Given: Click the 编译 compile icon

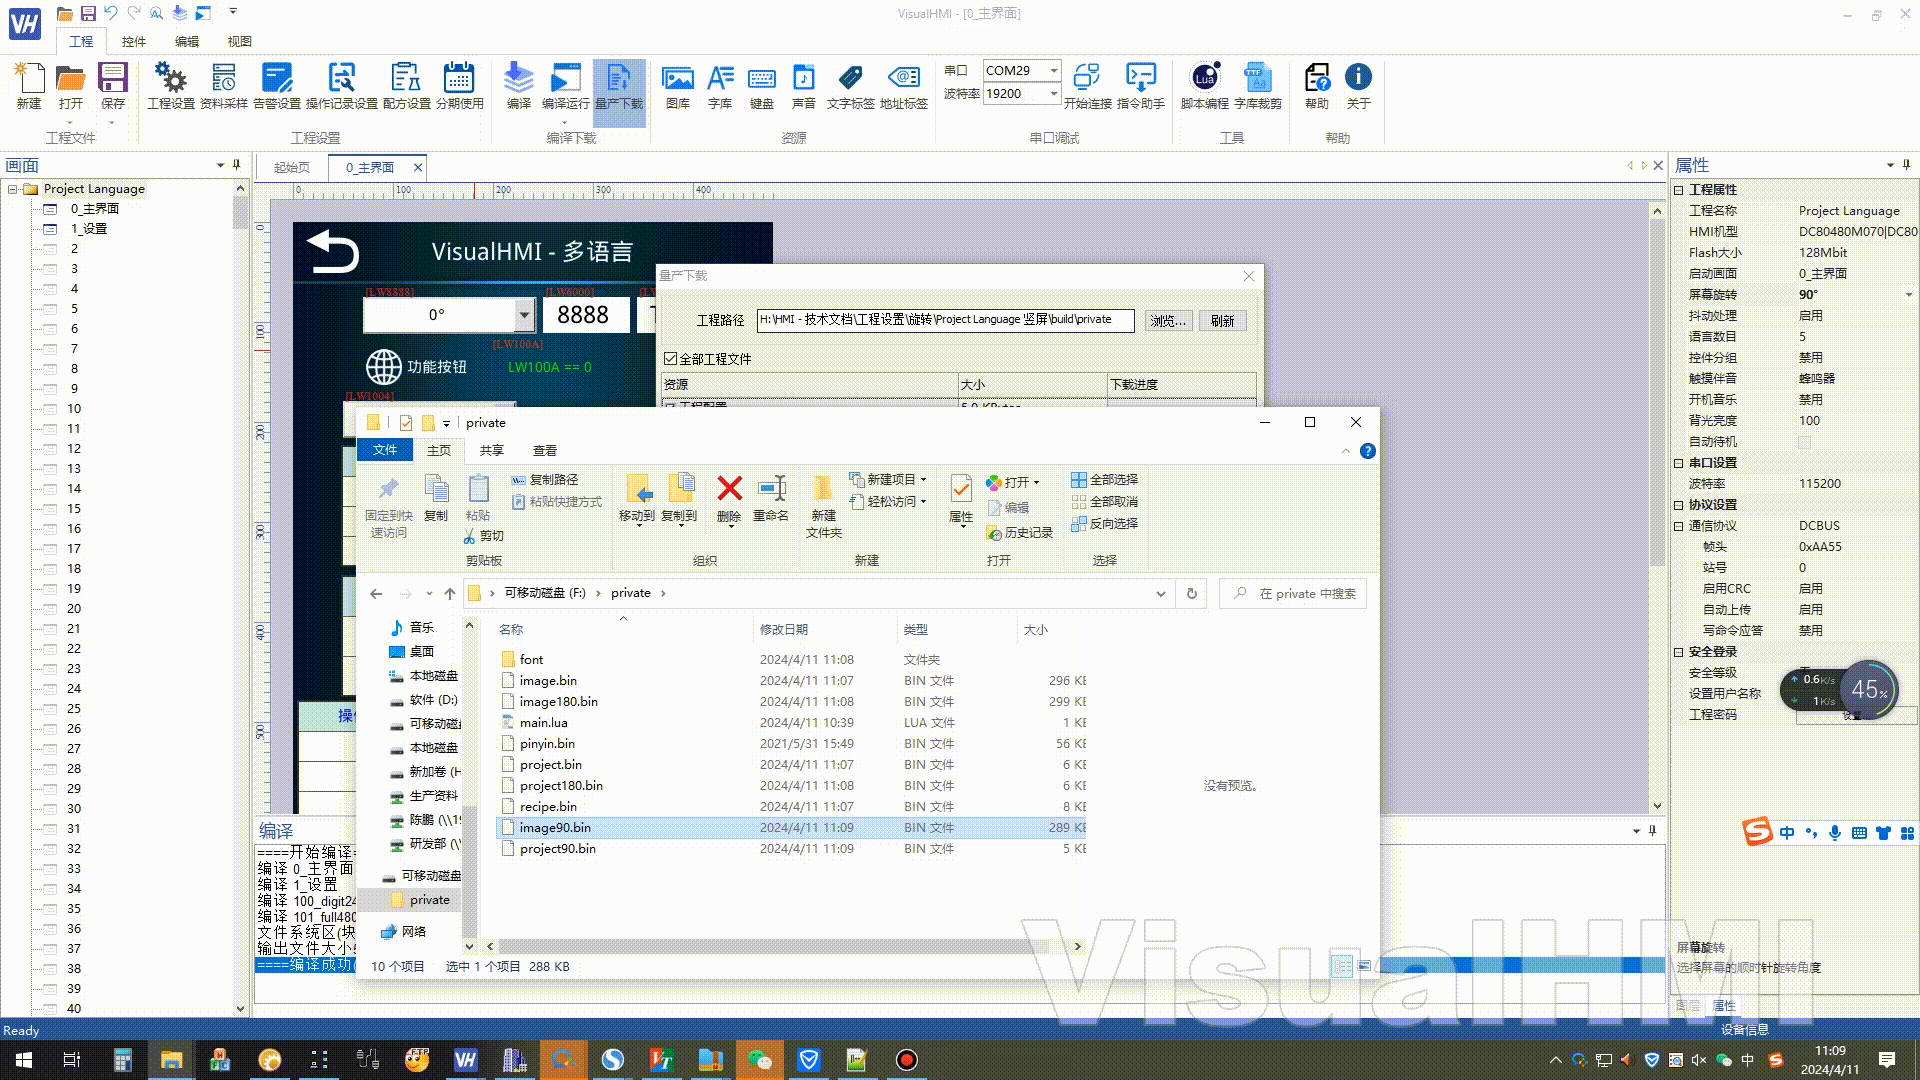Looking at the screenshot, I should click(518, 80).
